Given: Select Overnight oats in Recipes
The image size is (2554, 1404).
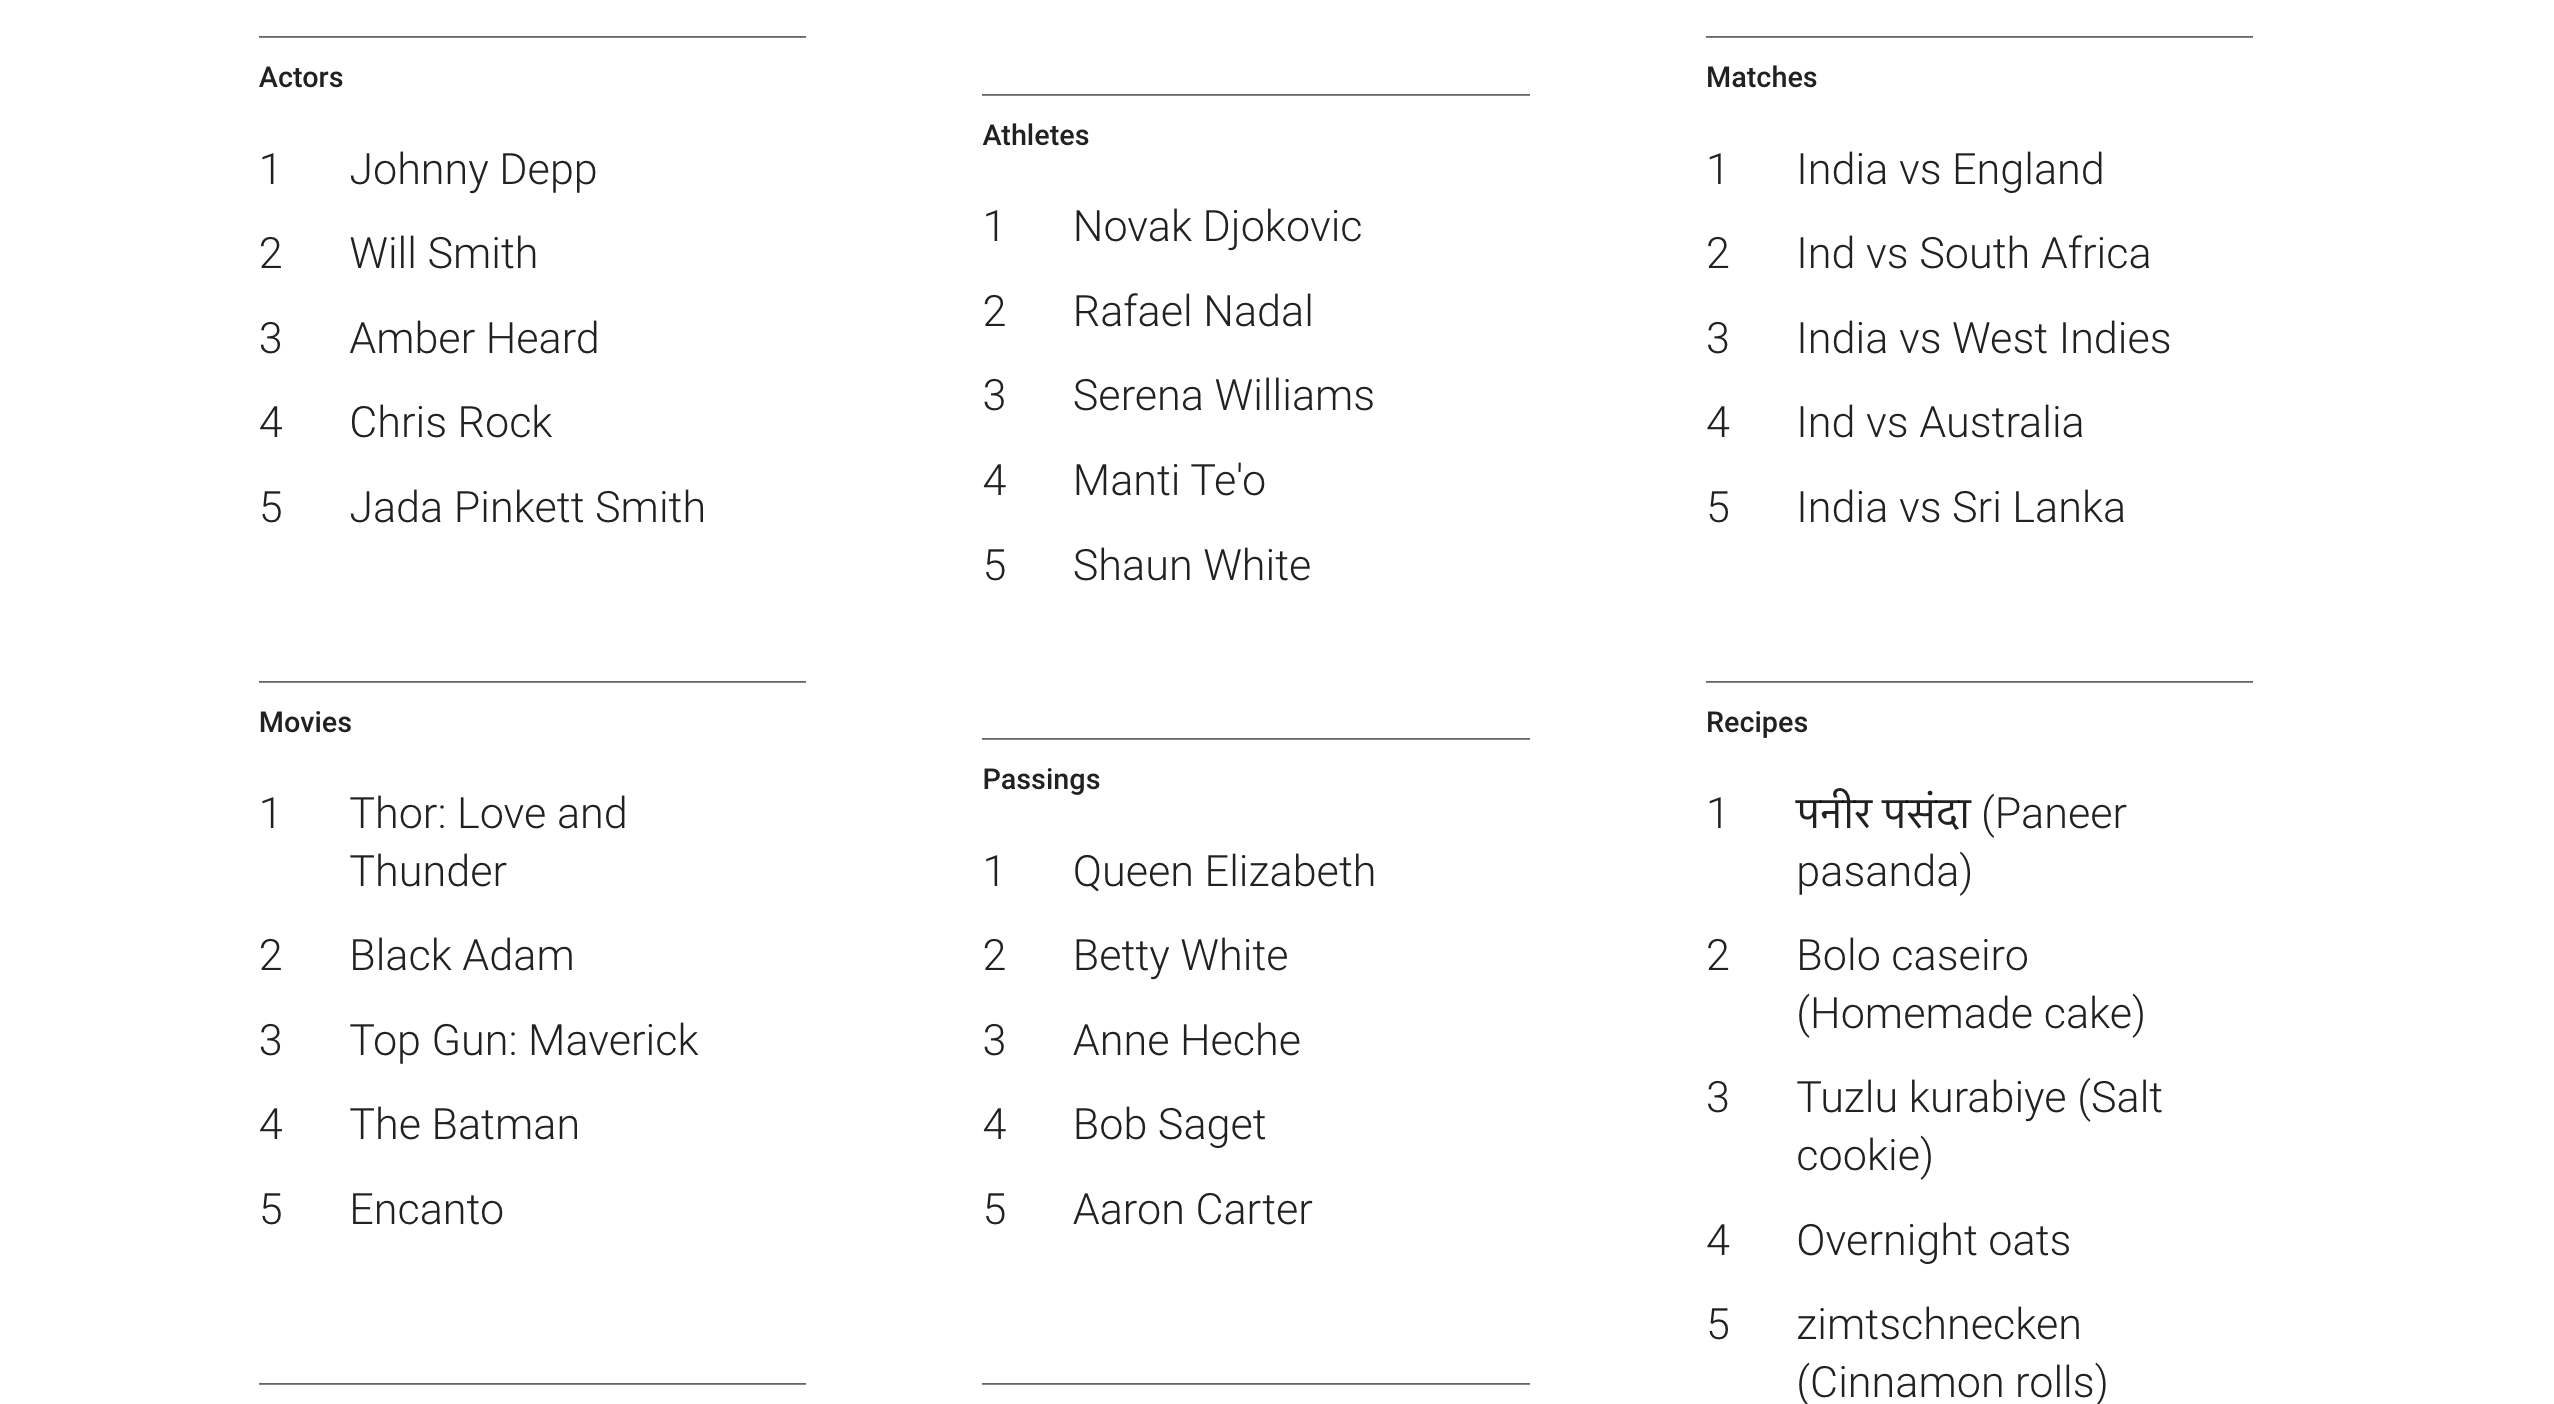Looking at the screenshot, I should click(x=1932, y=1241).
